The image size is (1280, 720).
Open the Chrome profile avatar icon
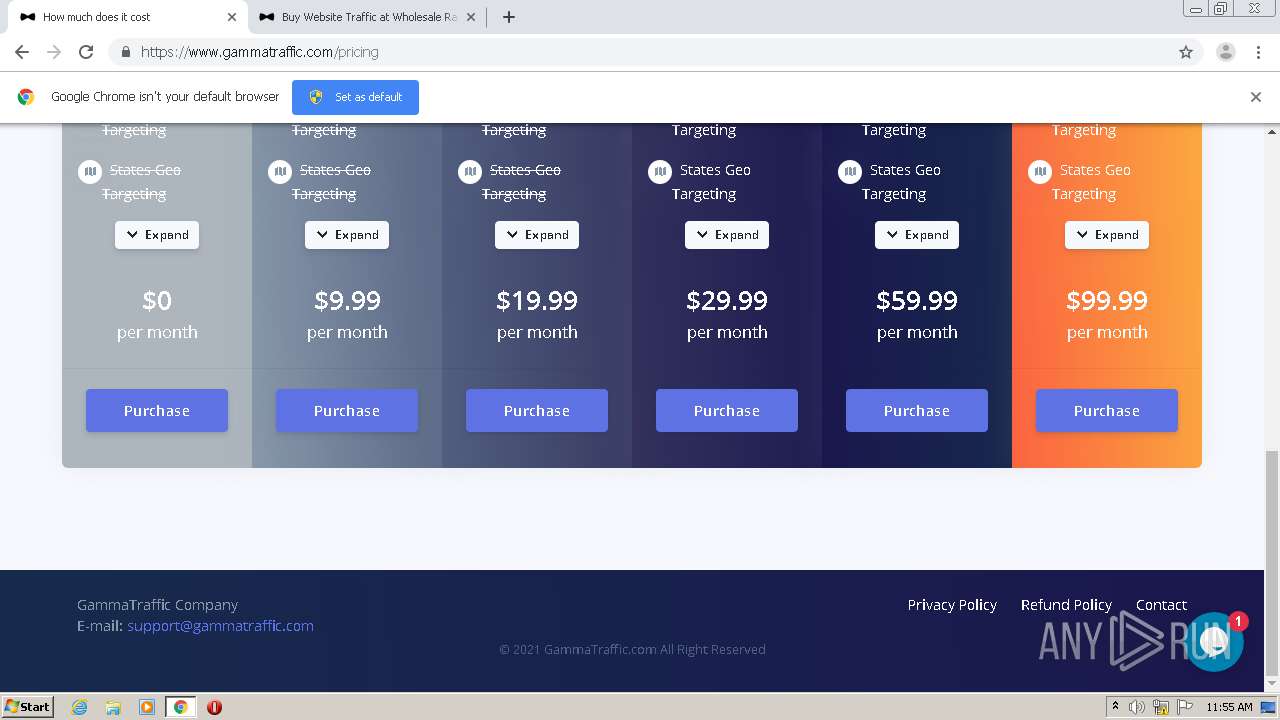click(1226, 52)
